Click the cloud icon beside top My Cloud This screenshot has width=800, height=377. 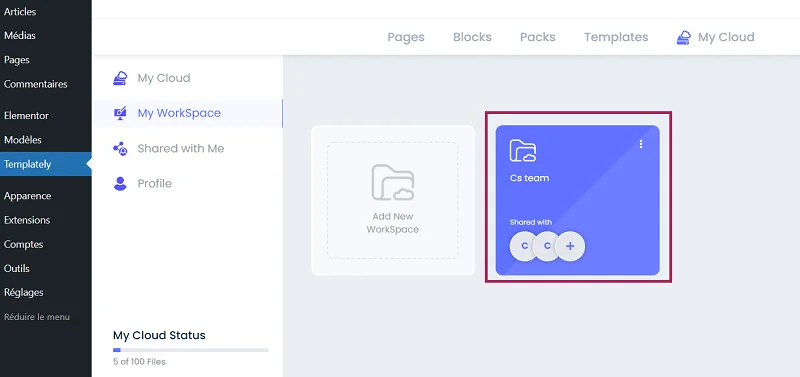(x=684, y=38)
